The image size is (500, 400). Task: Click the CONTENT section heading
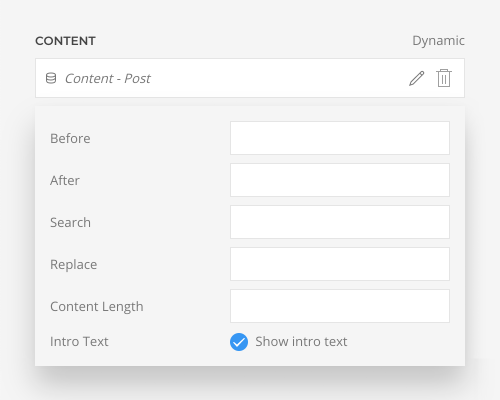tap(65, 41)
